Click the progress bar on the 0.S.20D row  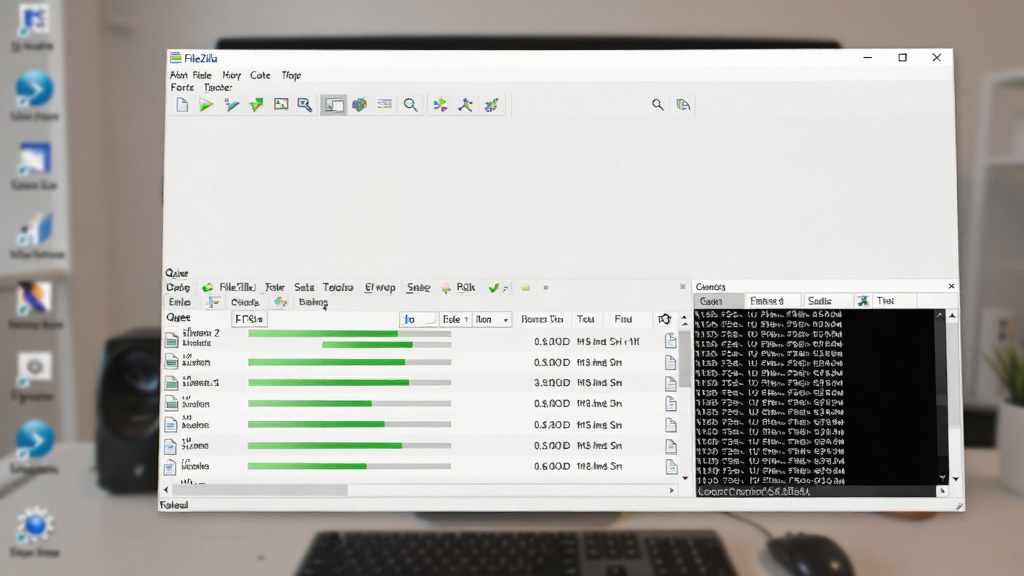(349, 424)
